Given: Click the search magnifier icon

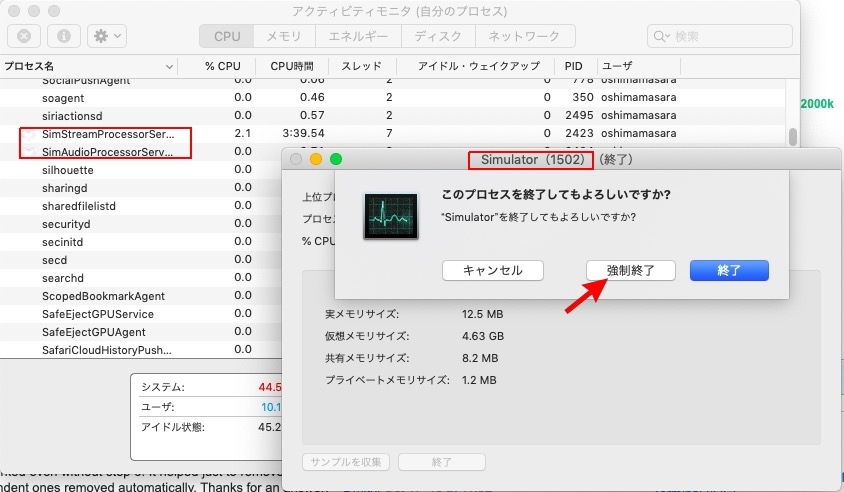Looking at the screenshot, I should tap(660, 36).
